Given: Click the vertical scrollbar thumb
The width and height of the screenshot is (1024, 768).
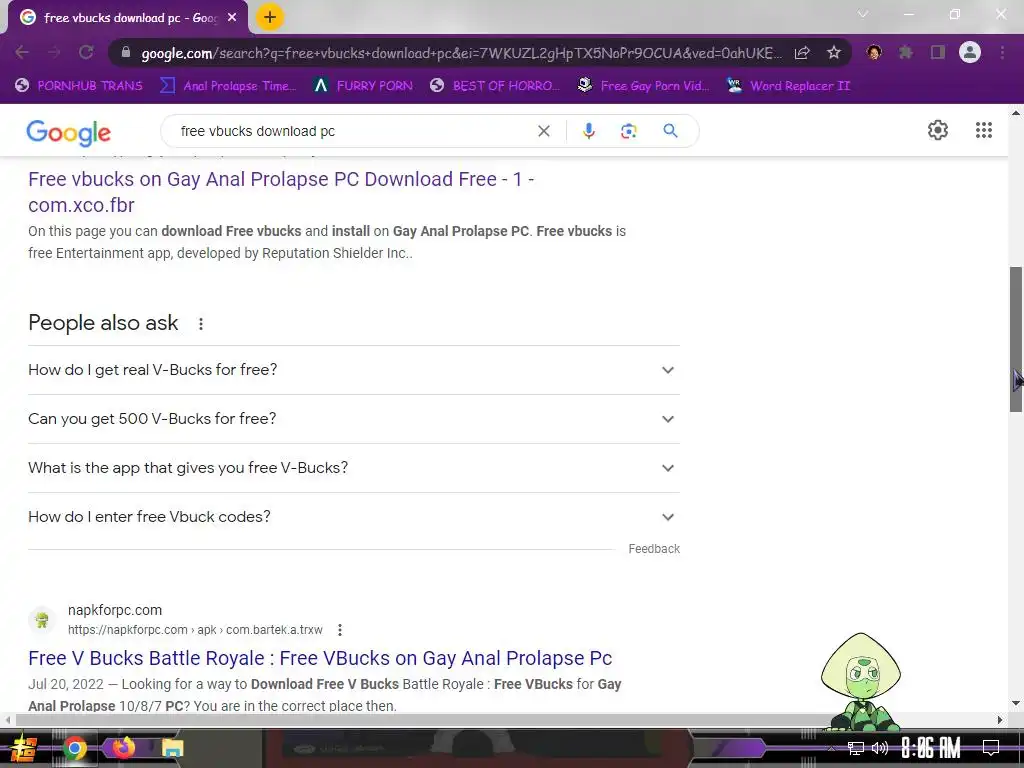Looking at the screenshot, I should [x=1016, y=339].
